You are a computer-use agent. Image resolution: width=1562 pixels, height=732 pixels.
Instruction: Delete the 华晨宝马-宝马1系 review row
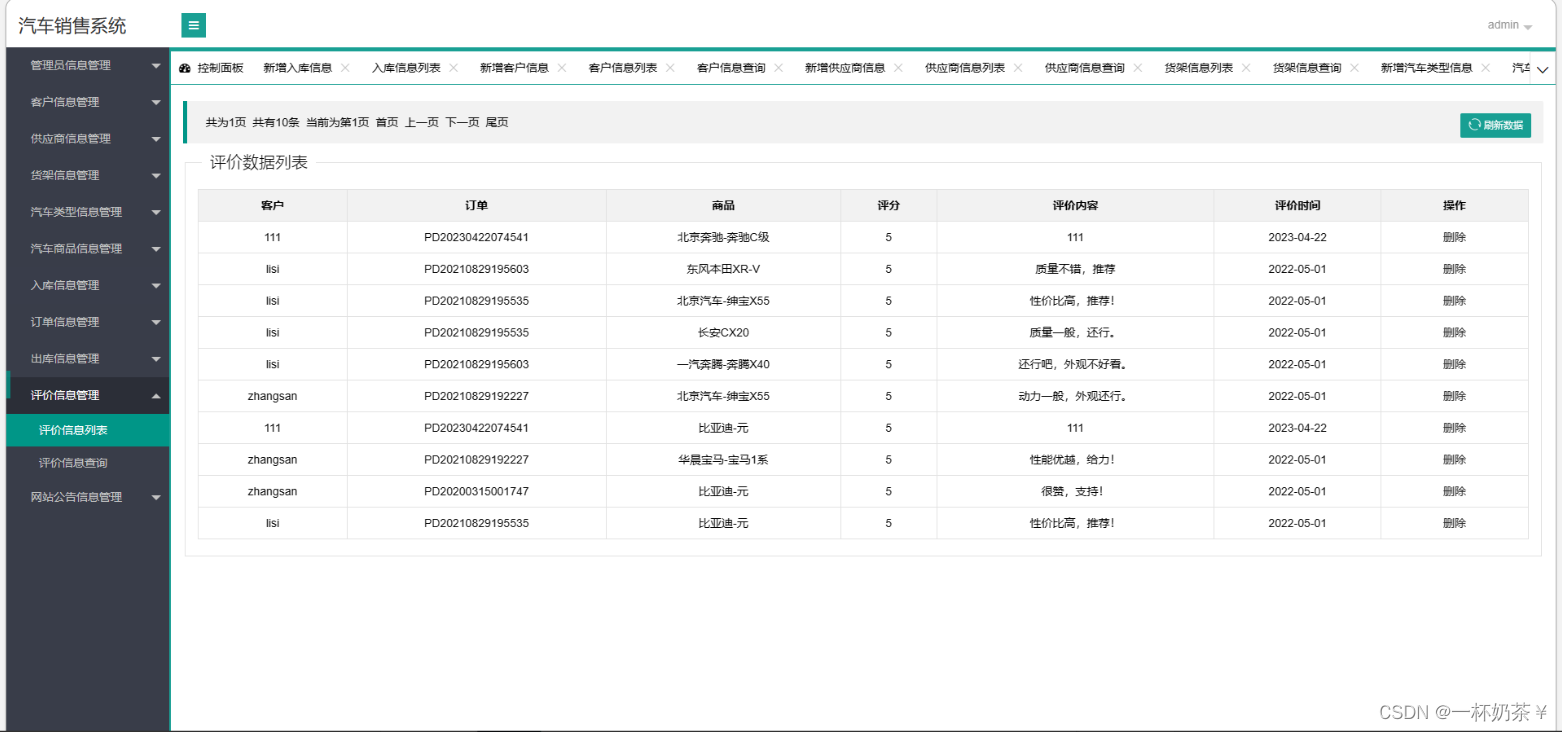[x=1454, y=459]
